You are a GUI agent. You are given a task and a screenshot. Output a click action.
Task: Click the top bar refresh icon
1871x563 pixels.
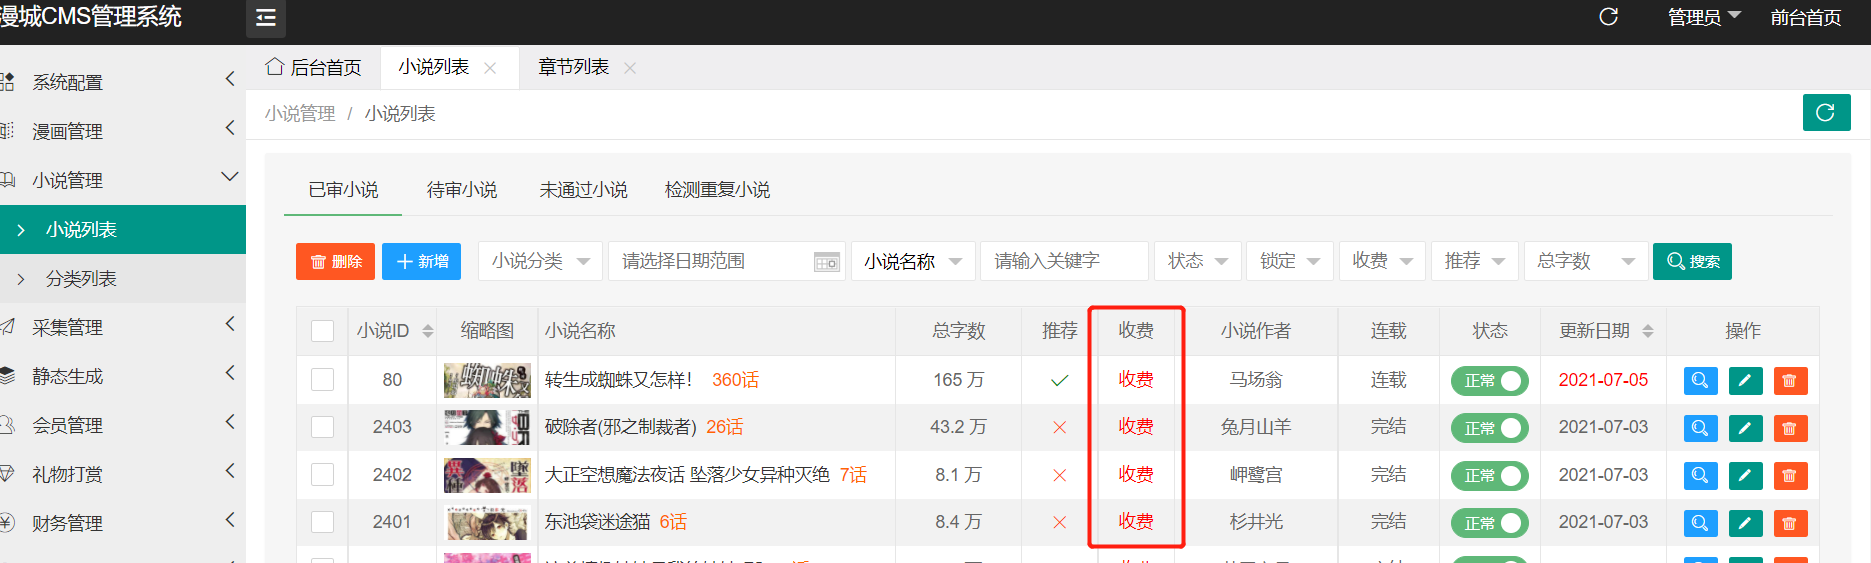[x=1608, y=17]
